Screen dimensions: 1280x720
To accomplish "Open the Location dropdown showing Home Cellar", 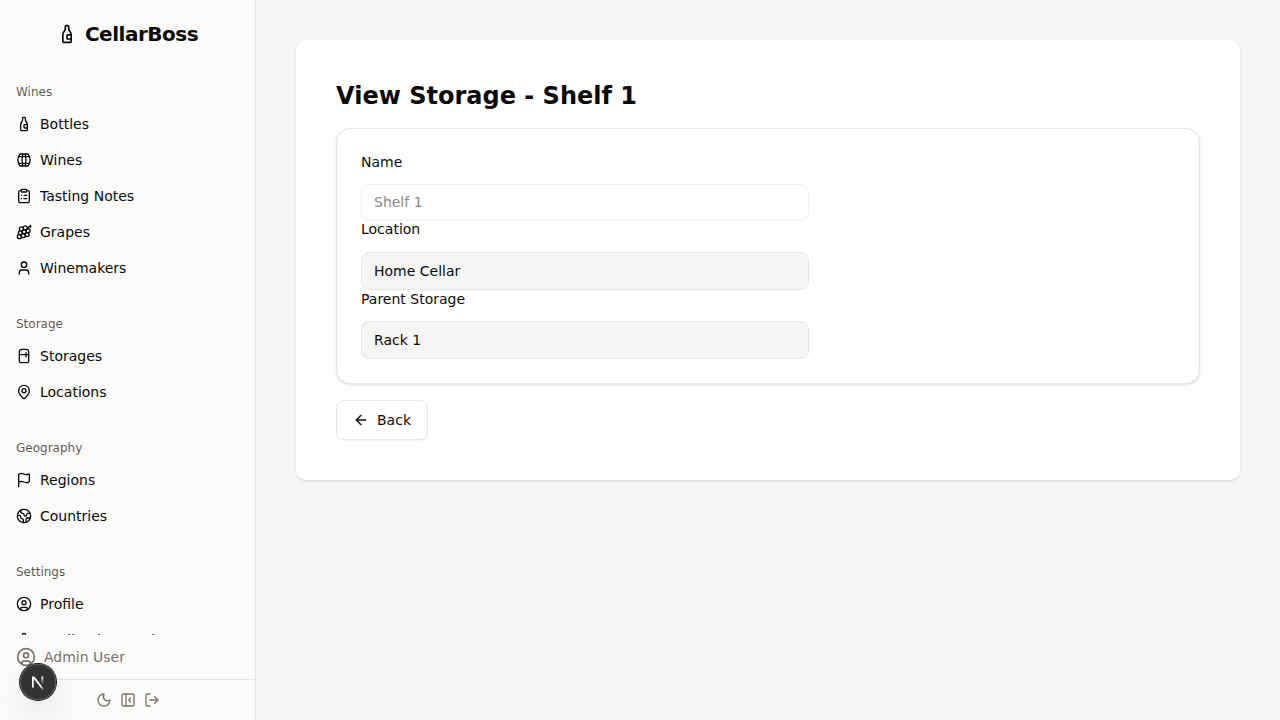I will pos(584,270).
